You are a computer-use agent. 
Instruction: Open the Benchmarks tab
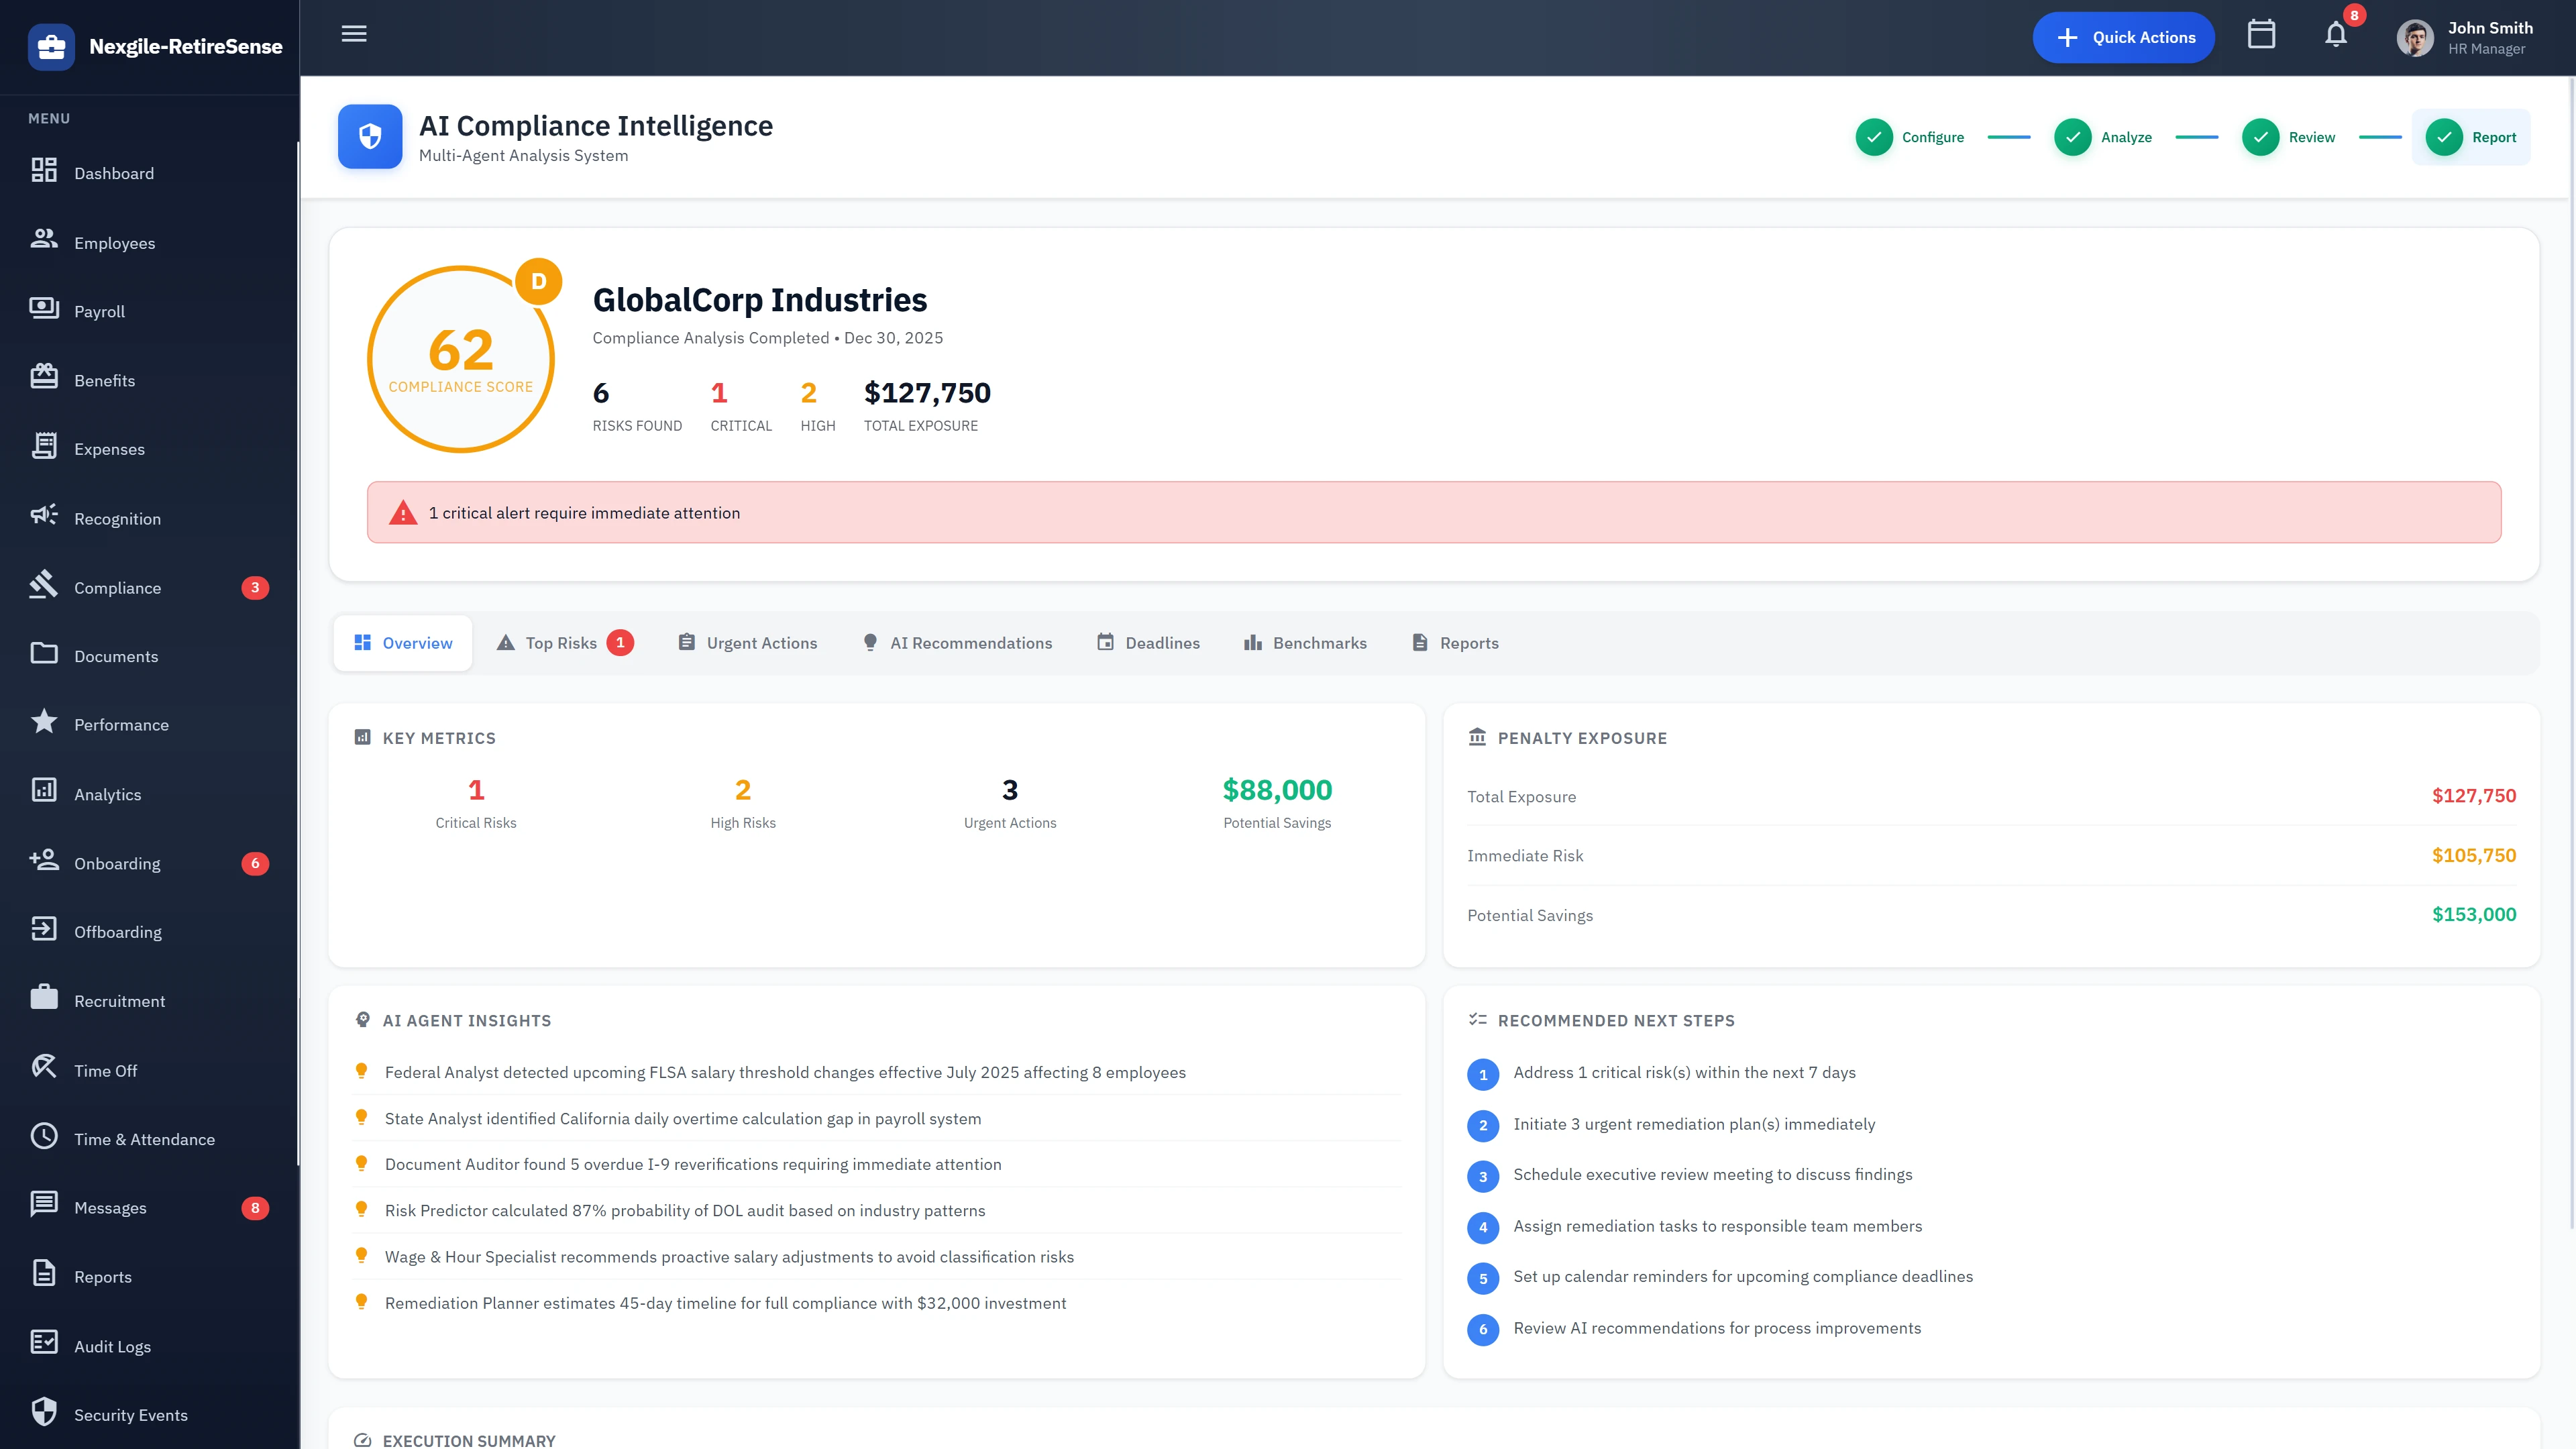point(1305,642)
